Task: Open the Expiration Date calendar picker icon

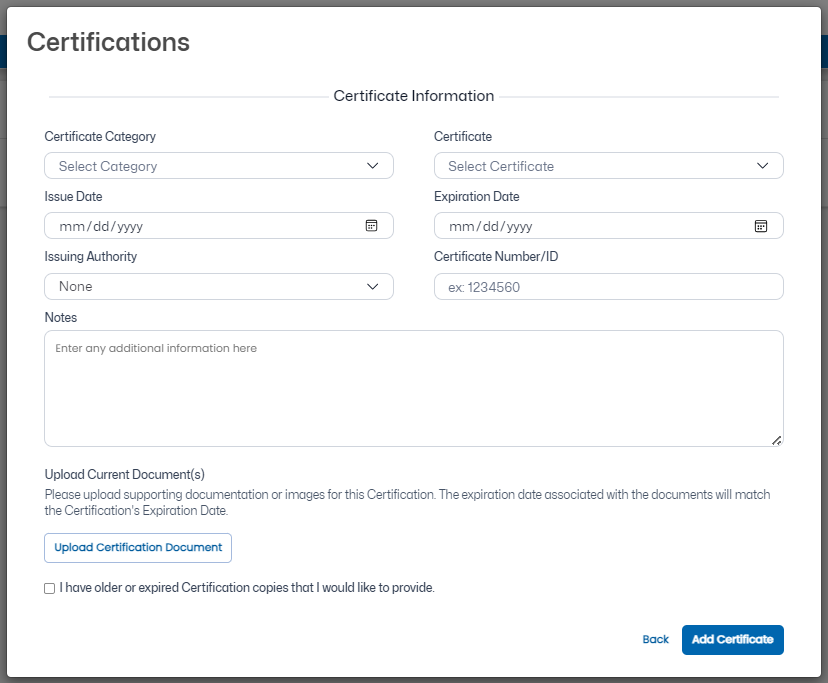Action: [760, 226]
